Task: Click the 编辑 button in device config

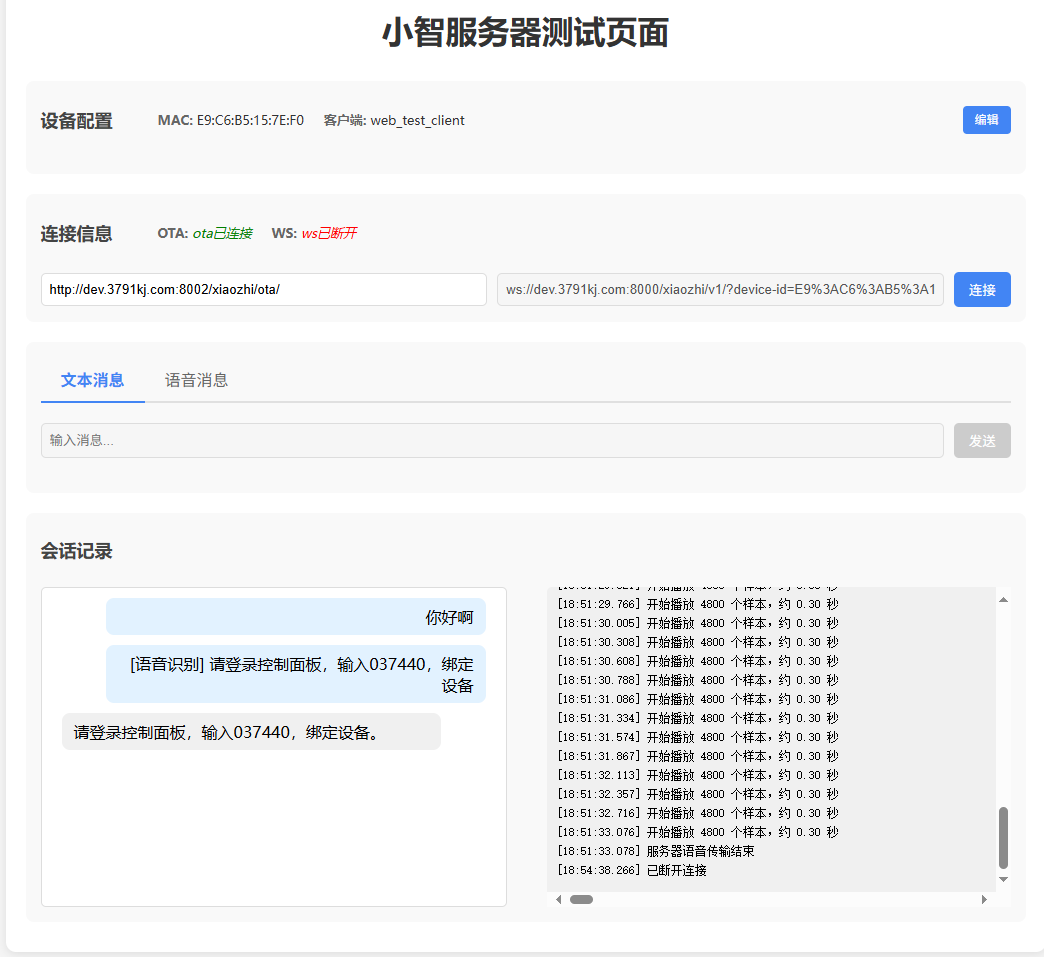Action: [986, 120]
